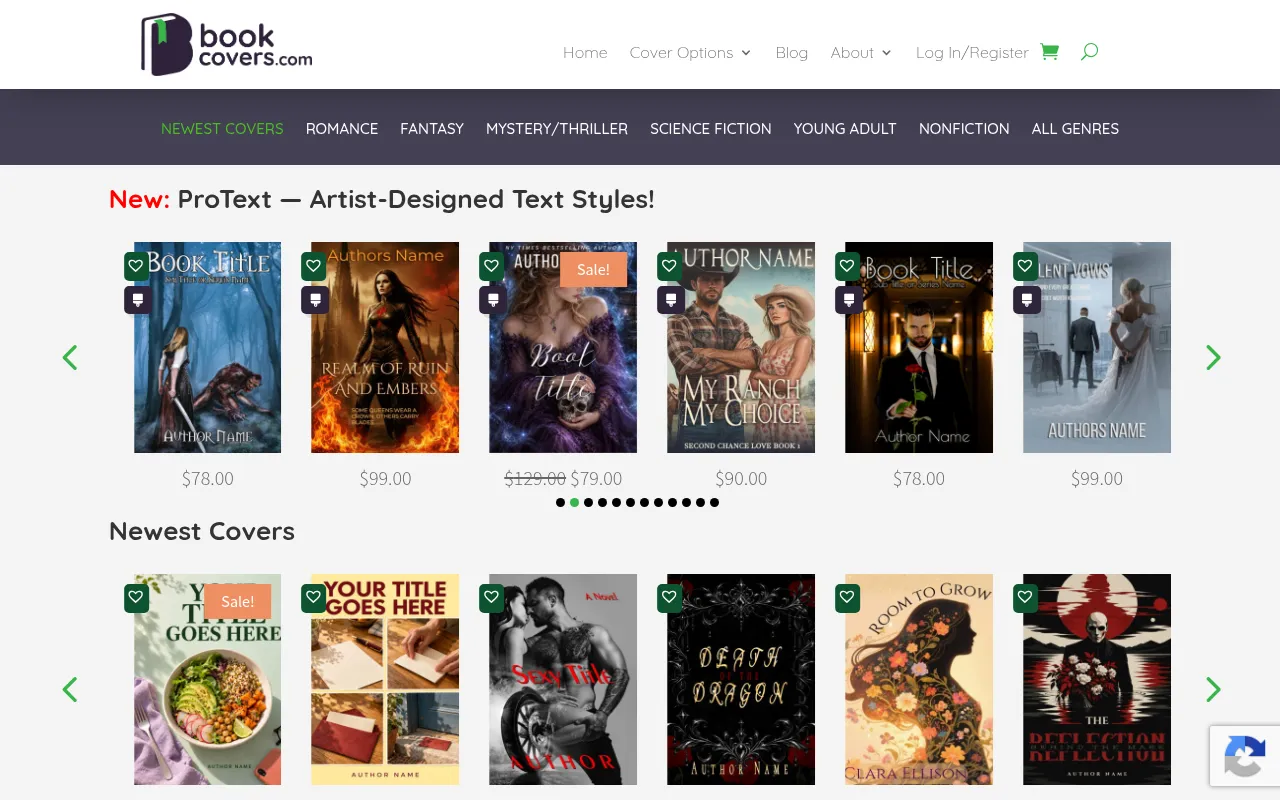Favorite the Death of the Dragon cover
Viewport: 1280px width, 800px height.
click(671, 598)
